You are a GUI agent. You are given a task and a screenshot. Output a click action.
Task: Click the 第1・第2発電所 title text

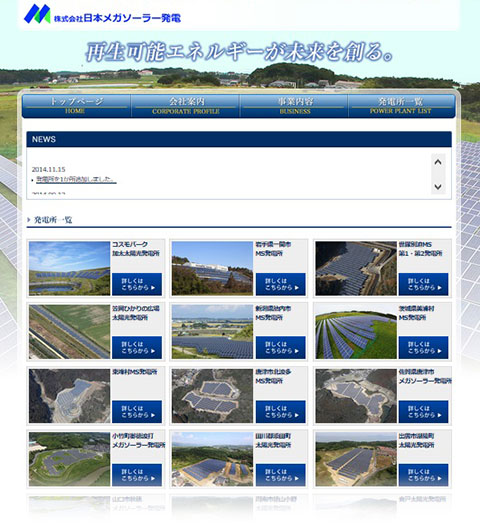(x=420, y=249)
